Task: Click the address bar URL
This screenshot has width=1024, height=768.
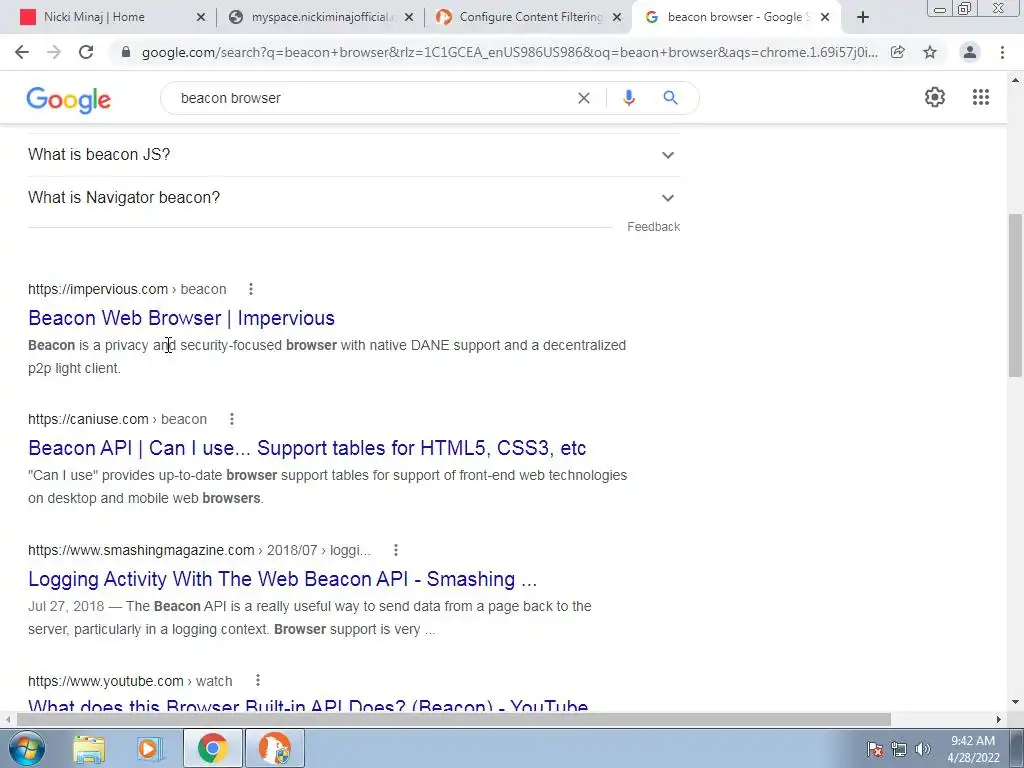Action: tap(509, 52)
